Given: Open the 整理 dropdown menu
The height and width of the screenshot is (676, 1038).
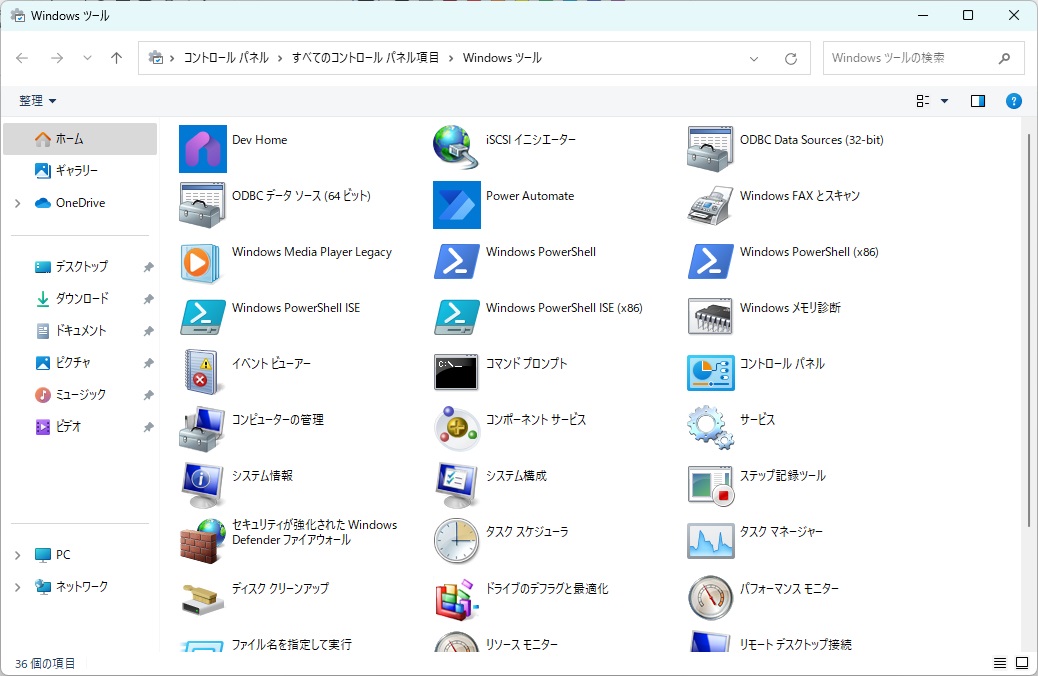Looking at the screenshot, I should [x=38, y=101].
